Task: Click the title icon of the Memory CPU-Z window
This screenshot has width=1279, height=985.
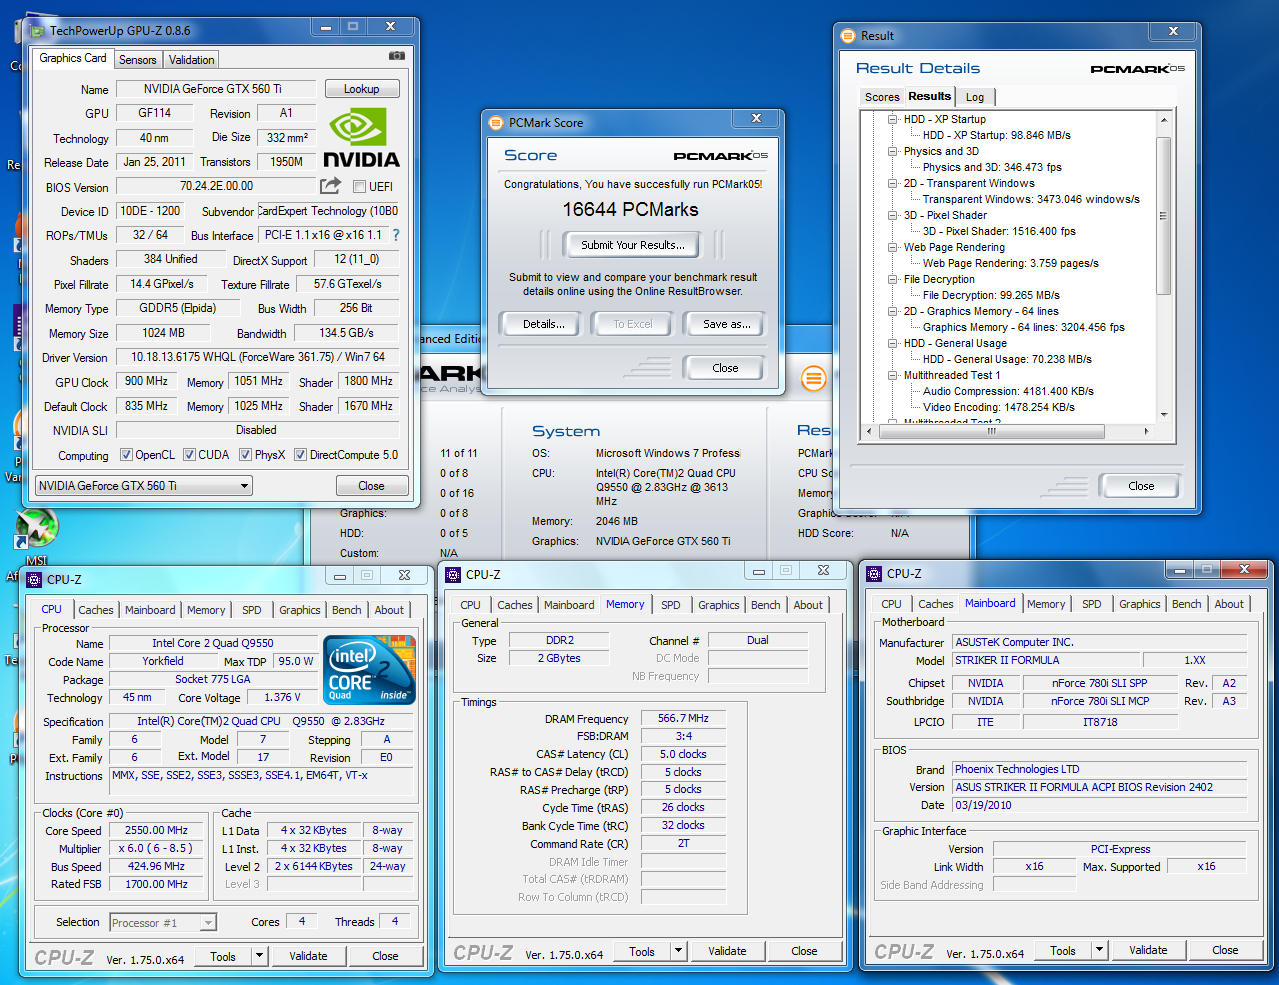Action: point(453,574)
